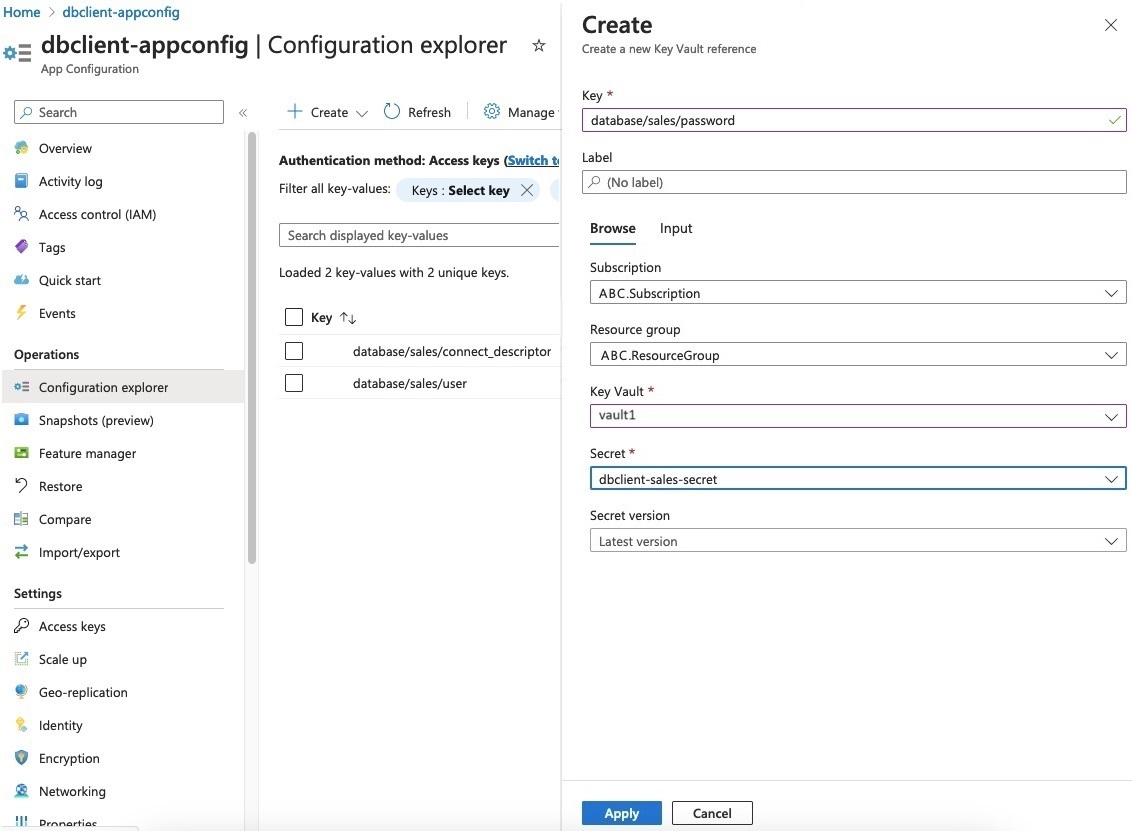Sort by Key using arrows icon
Viewport: 1132px width, 831px height.
pyautogui.click(x=348, y=318)
